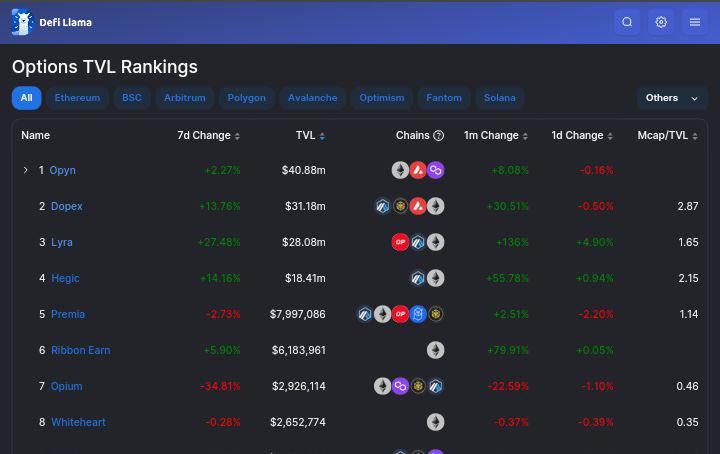Screen dimensions: 720x454
Task: Click Premia TVL value $7,997,086
Action: click(x=298, y=314)
